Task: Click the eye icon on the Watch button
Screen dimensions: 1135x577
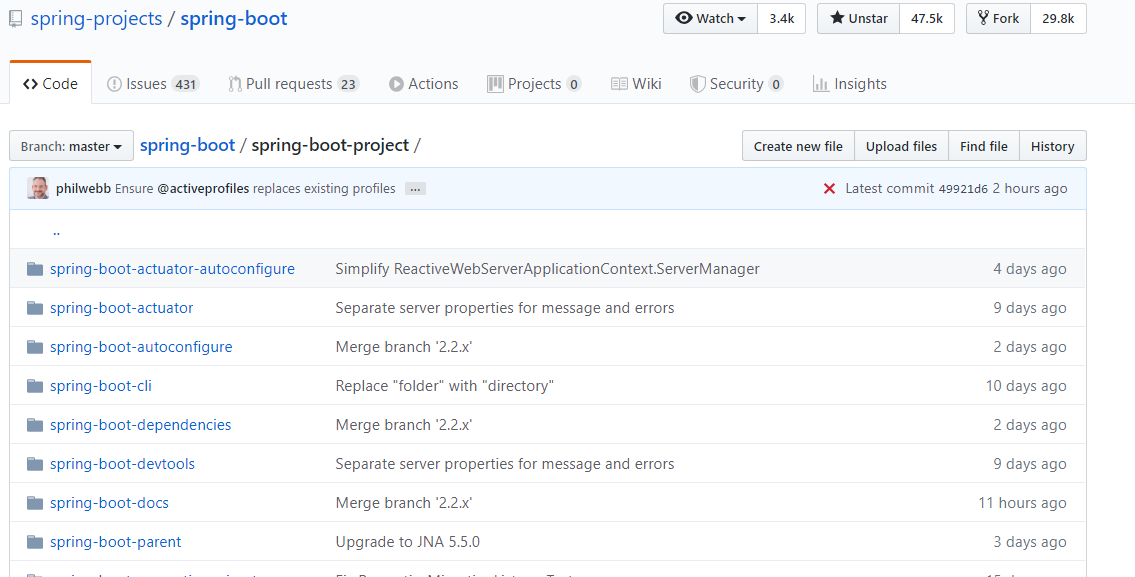Action: pos(685,18)
